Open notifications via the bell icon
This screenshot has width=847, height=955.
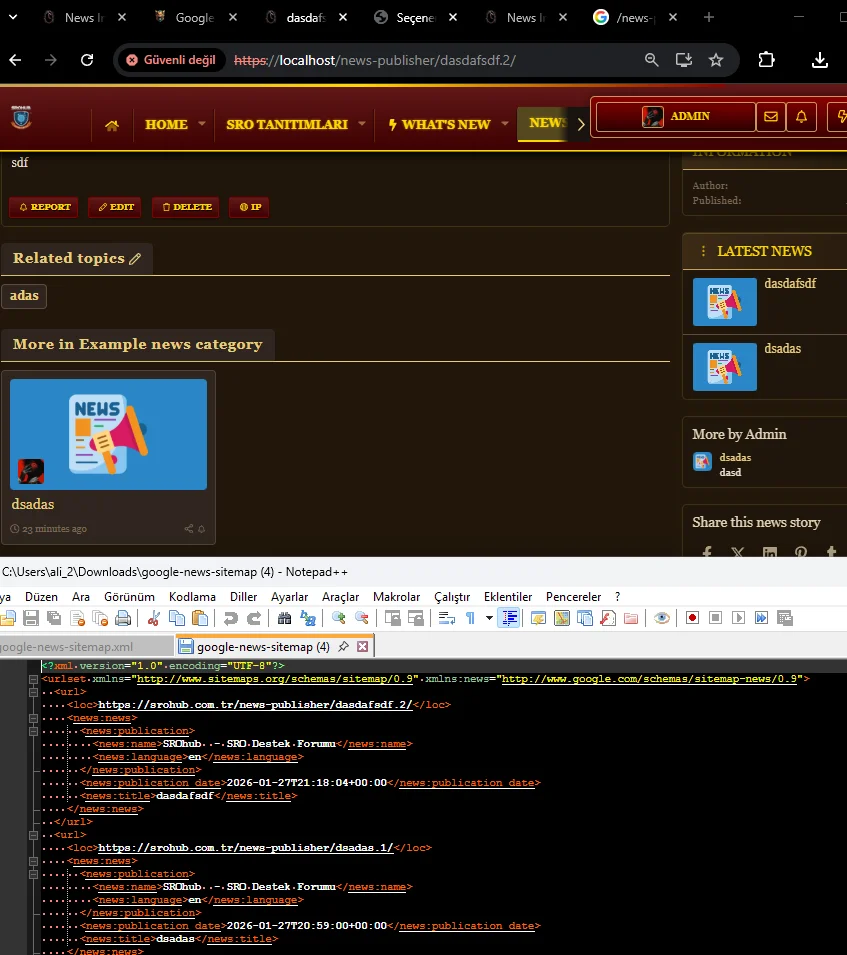point(801,117)
